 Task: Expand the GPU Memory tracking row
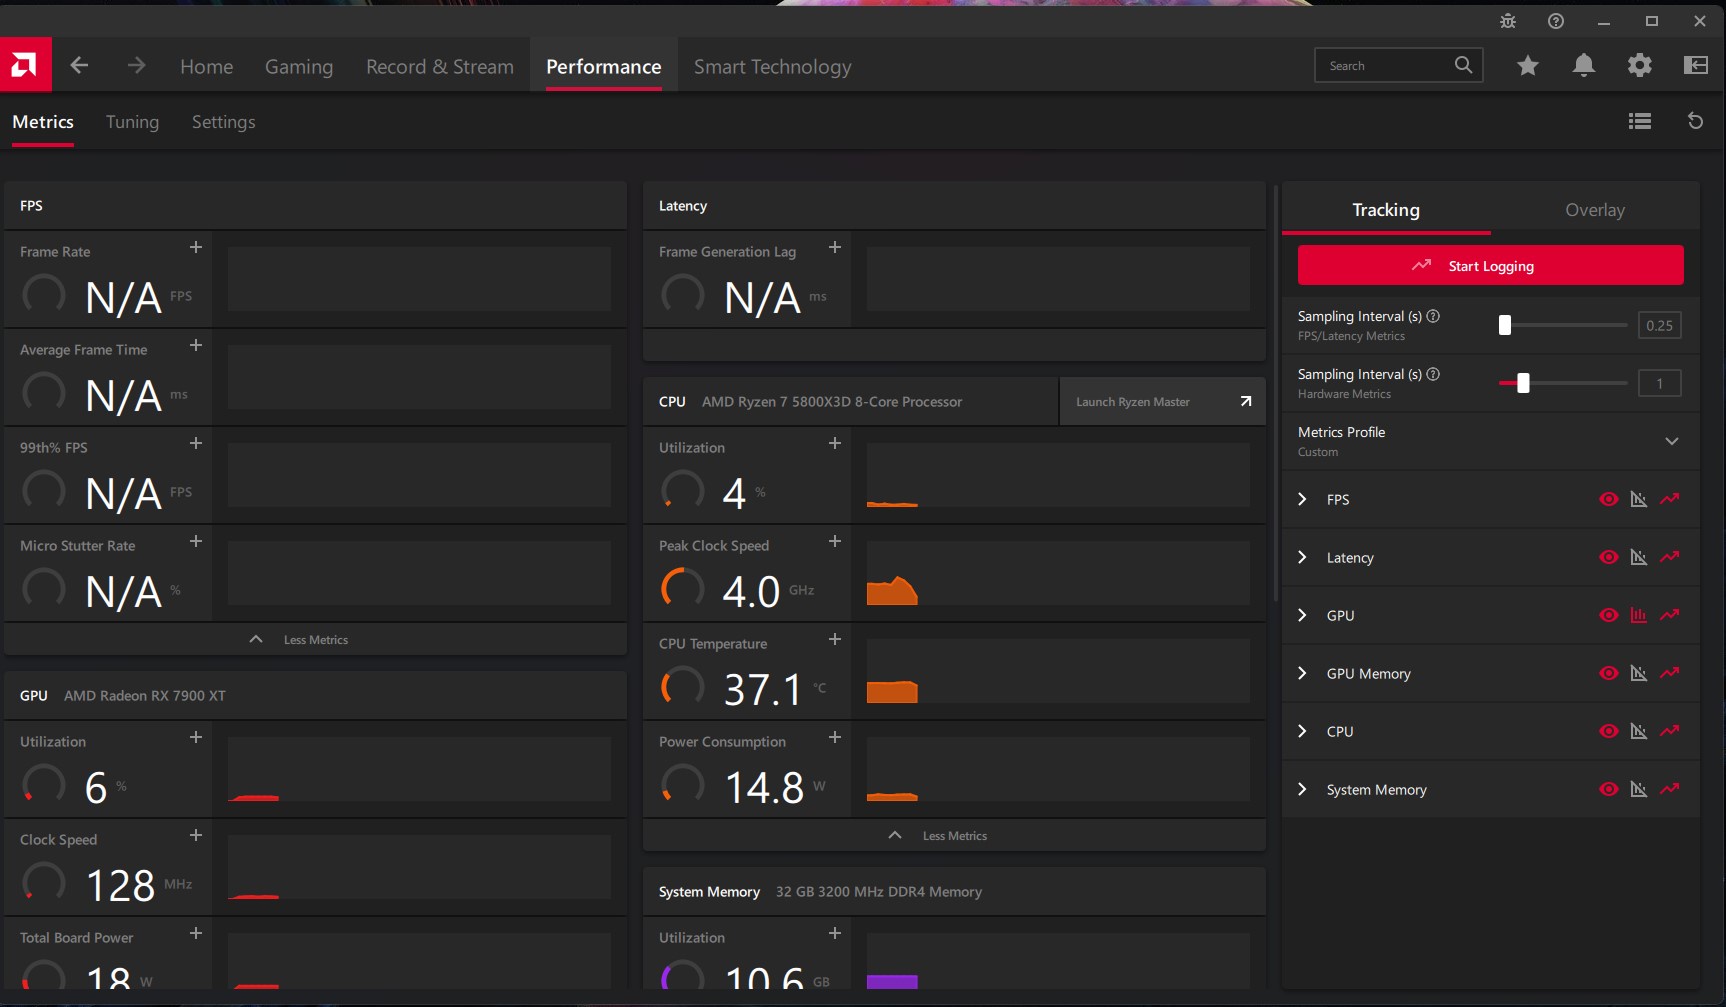(1302, 673)
